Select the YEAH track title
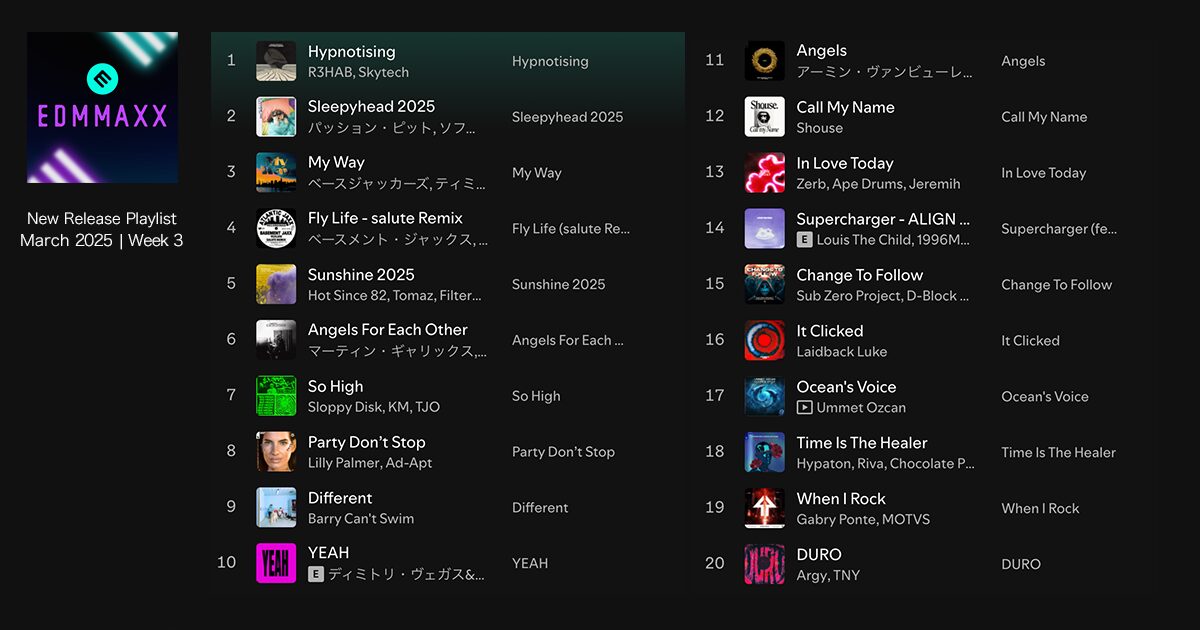Viewport: 1200px width, 630px height. coord(329,553)
